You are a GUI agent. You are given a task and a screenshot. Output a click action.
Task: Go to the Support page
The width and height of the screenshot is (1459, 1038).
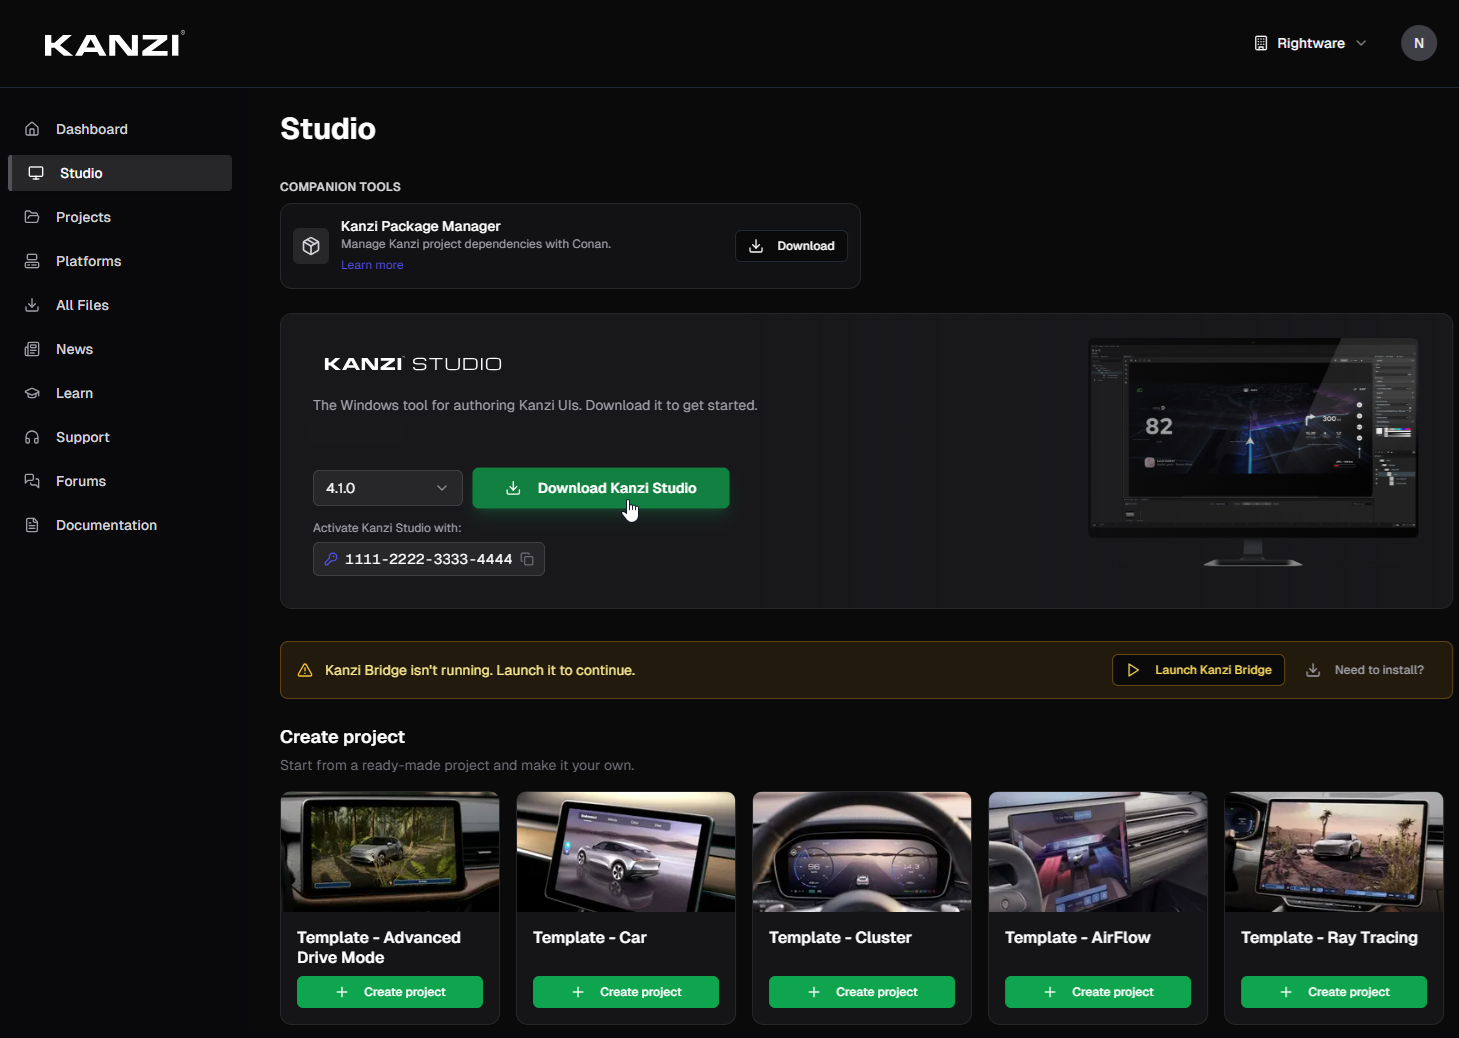[x=120, y=437]
